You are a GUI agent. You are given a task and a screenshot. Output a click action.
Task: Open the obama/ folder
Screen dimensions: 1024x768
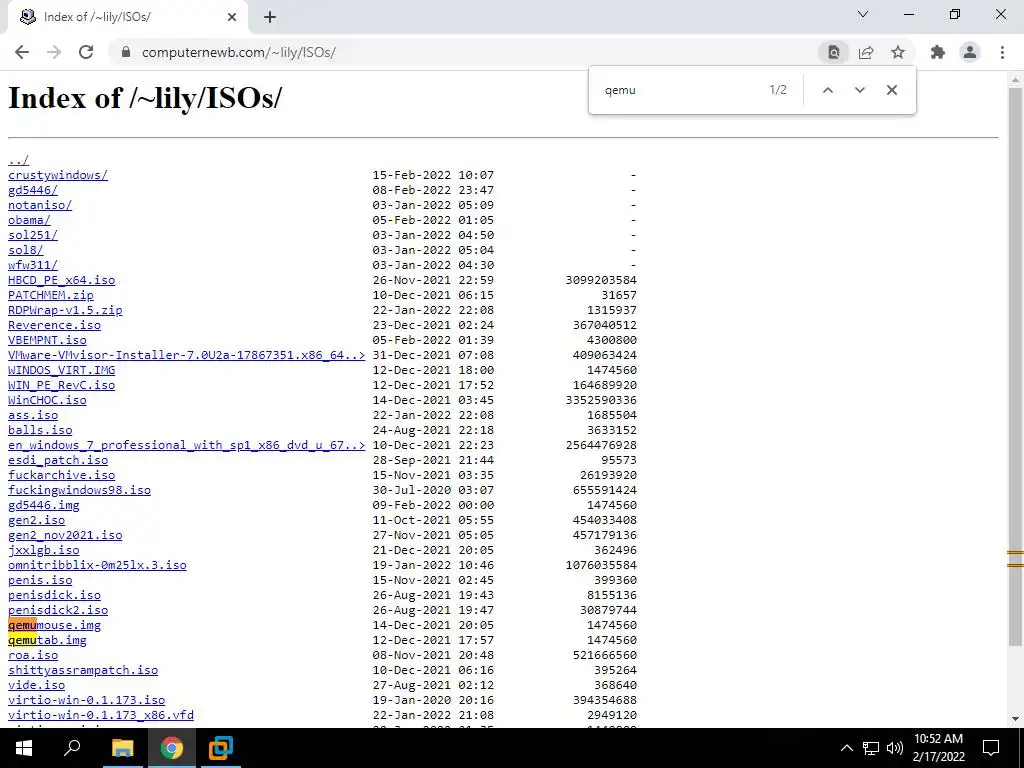click(x=29, y=220)
